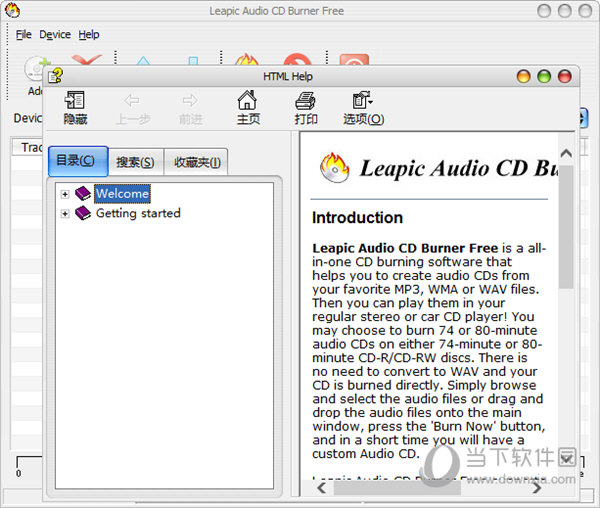600x508 pixels.
Task: Print the topic with the 打印 icon
Action: coord(305,100)
